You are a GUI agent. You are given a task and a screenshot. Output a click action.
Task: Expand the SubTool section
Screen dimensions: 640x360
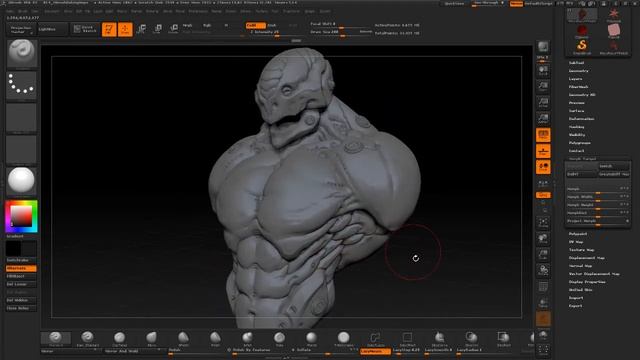(x=576, y=63)
